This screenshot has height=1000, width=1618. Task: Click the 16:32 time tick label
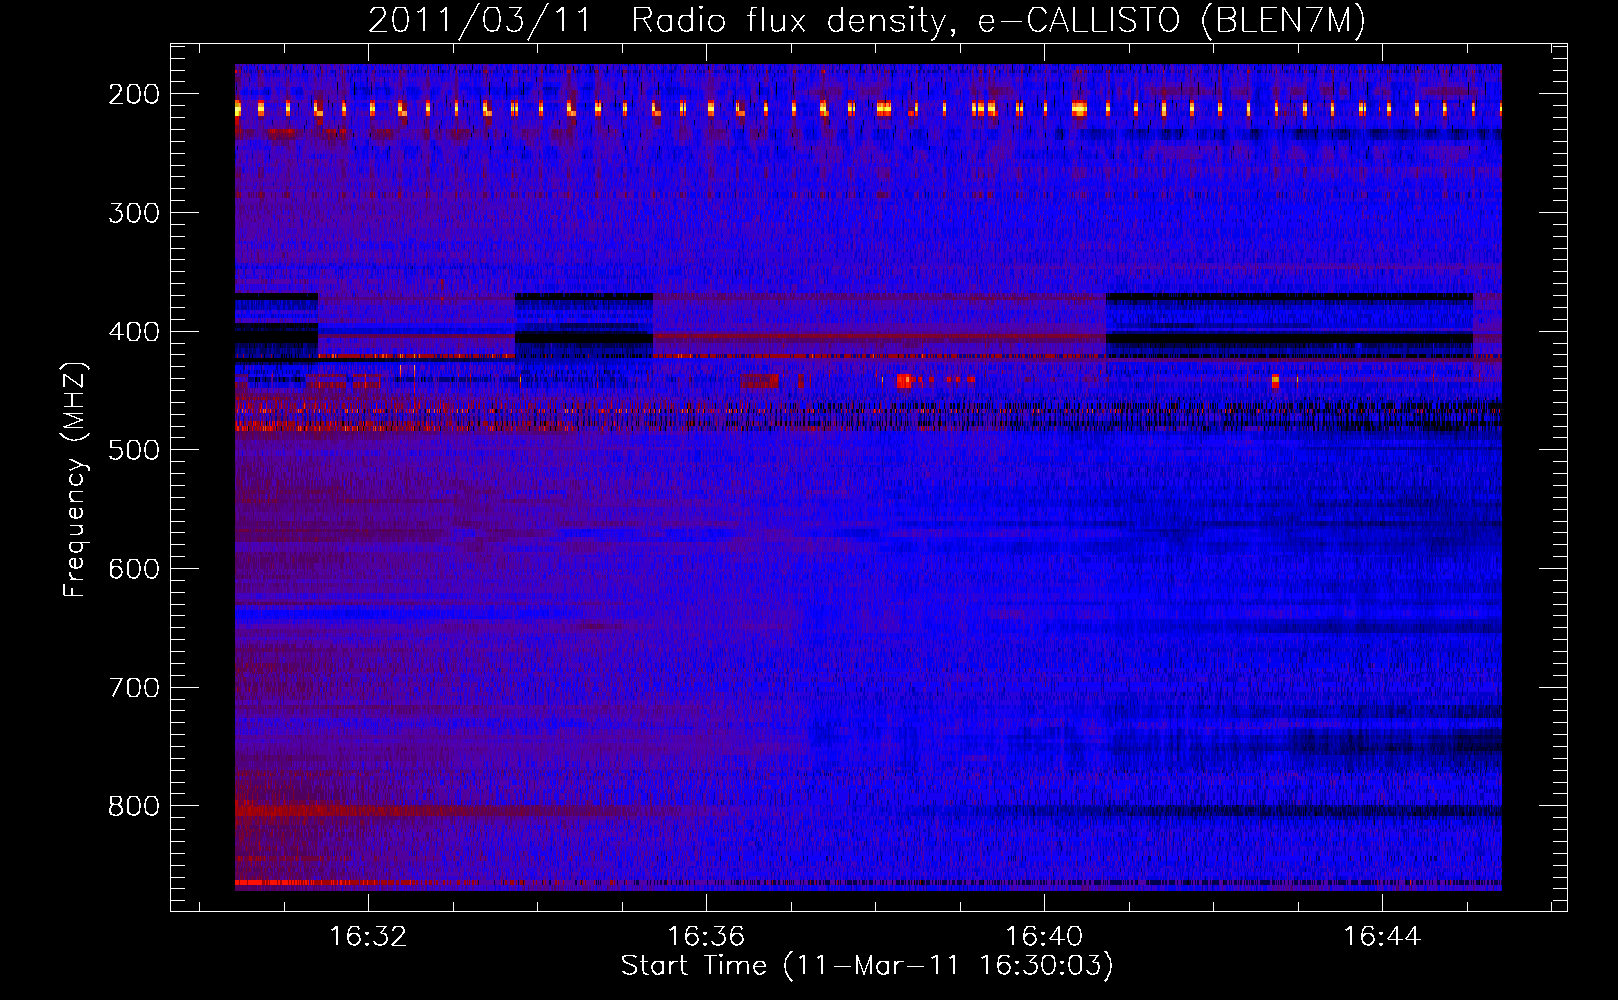point(369,937)
